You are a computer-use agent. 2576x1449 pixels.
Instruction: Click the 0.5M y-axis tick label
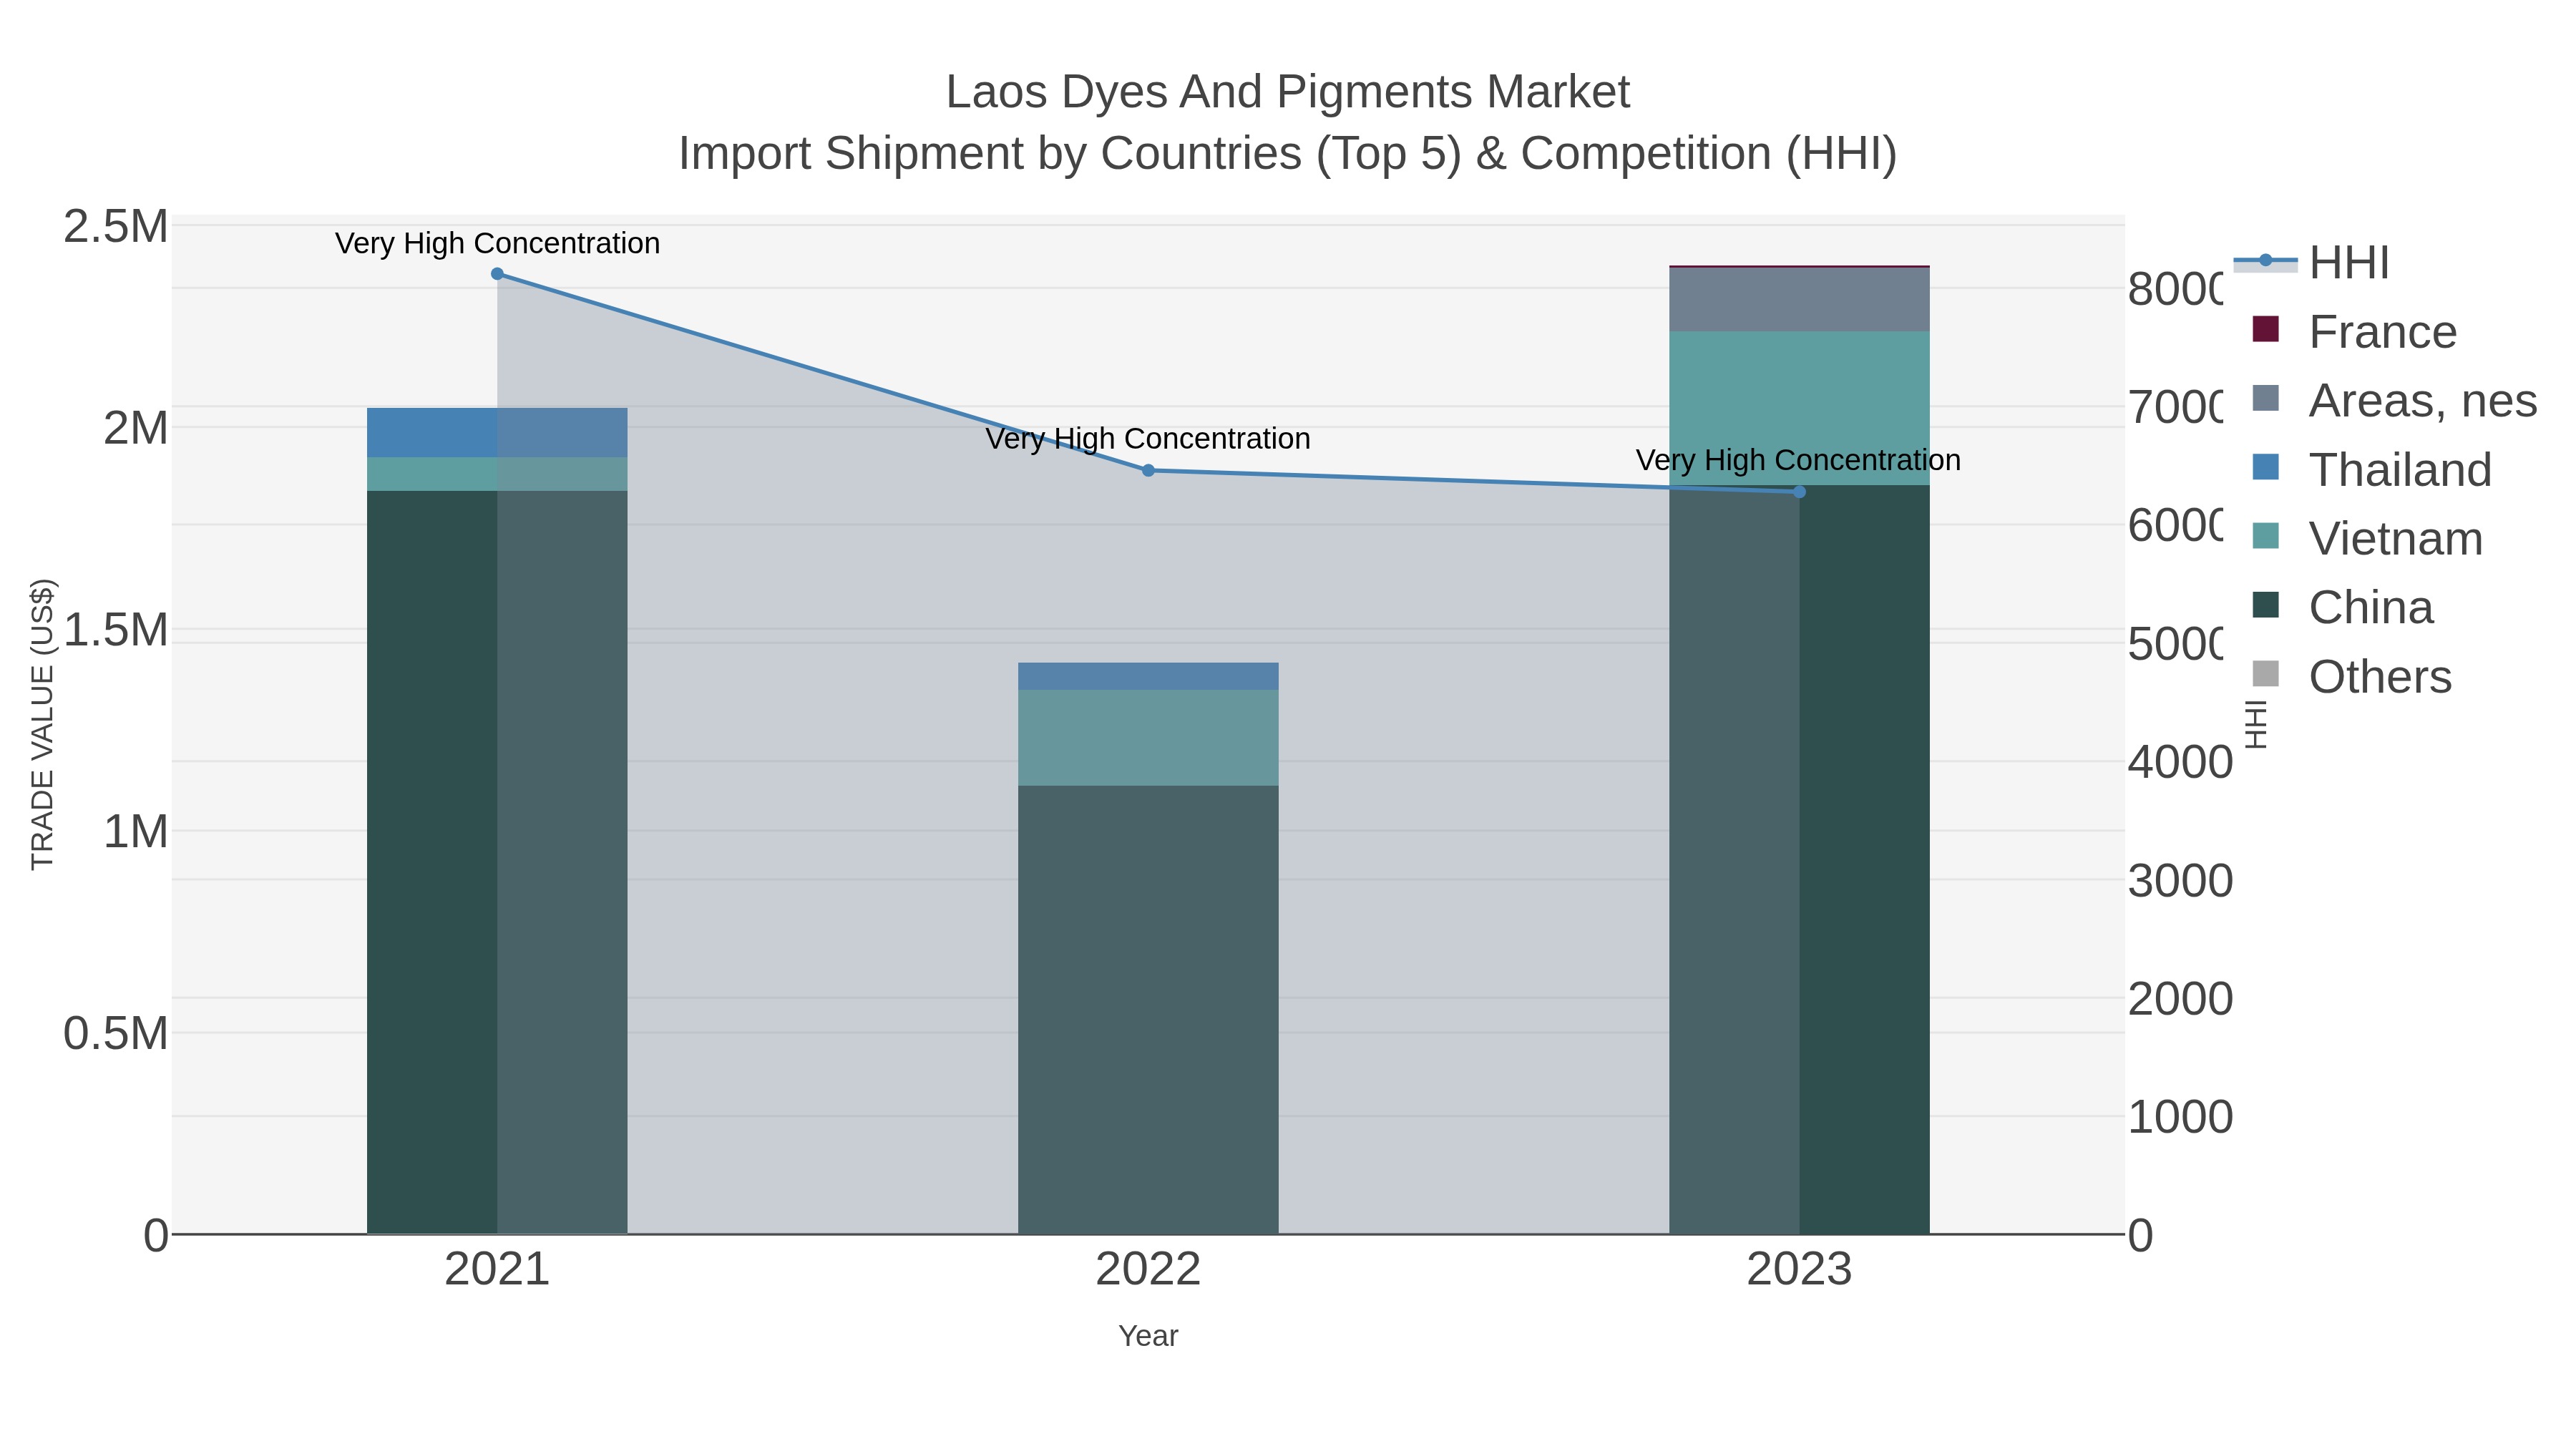click(x=115, y=1033)
